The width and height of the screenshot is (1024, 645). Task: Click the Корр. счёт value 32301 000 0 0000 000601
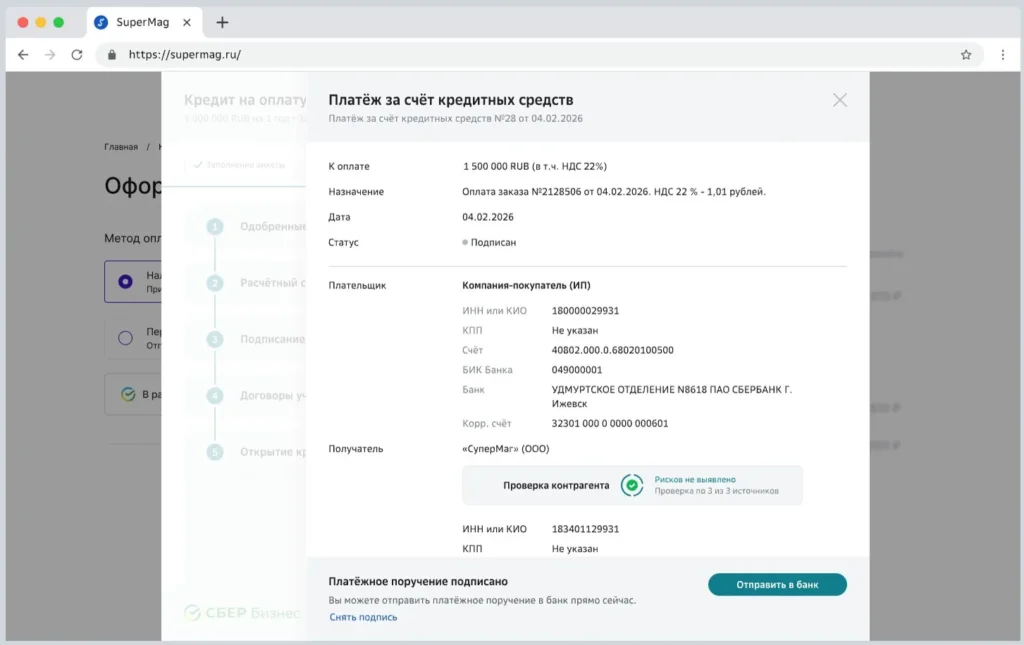(610, 423)
